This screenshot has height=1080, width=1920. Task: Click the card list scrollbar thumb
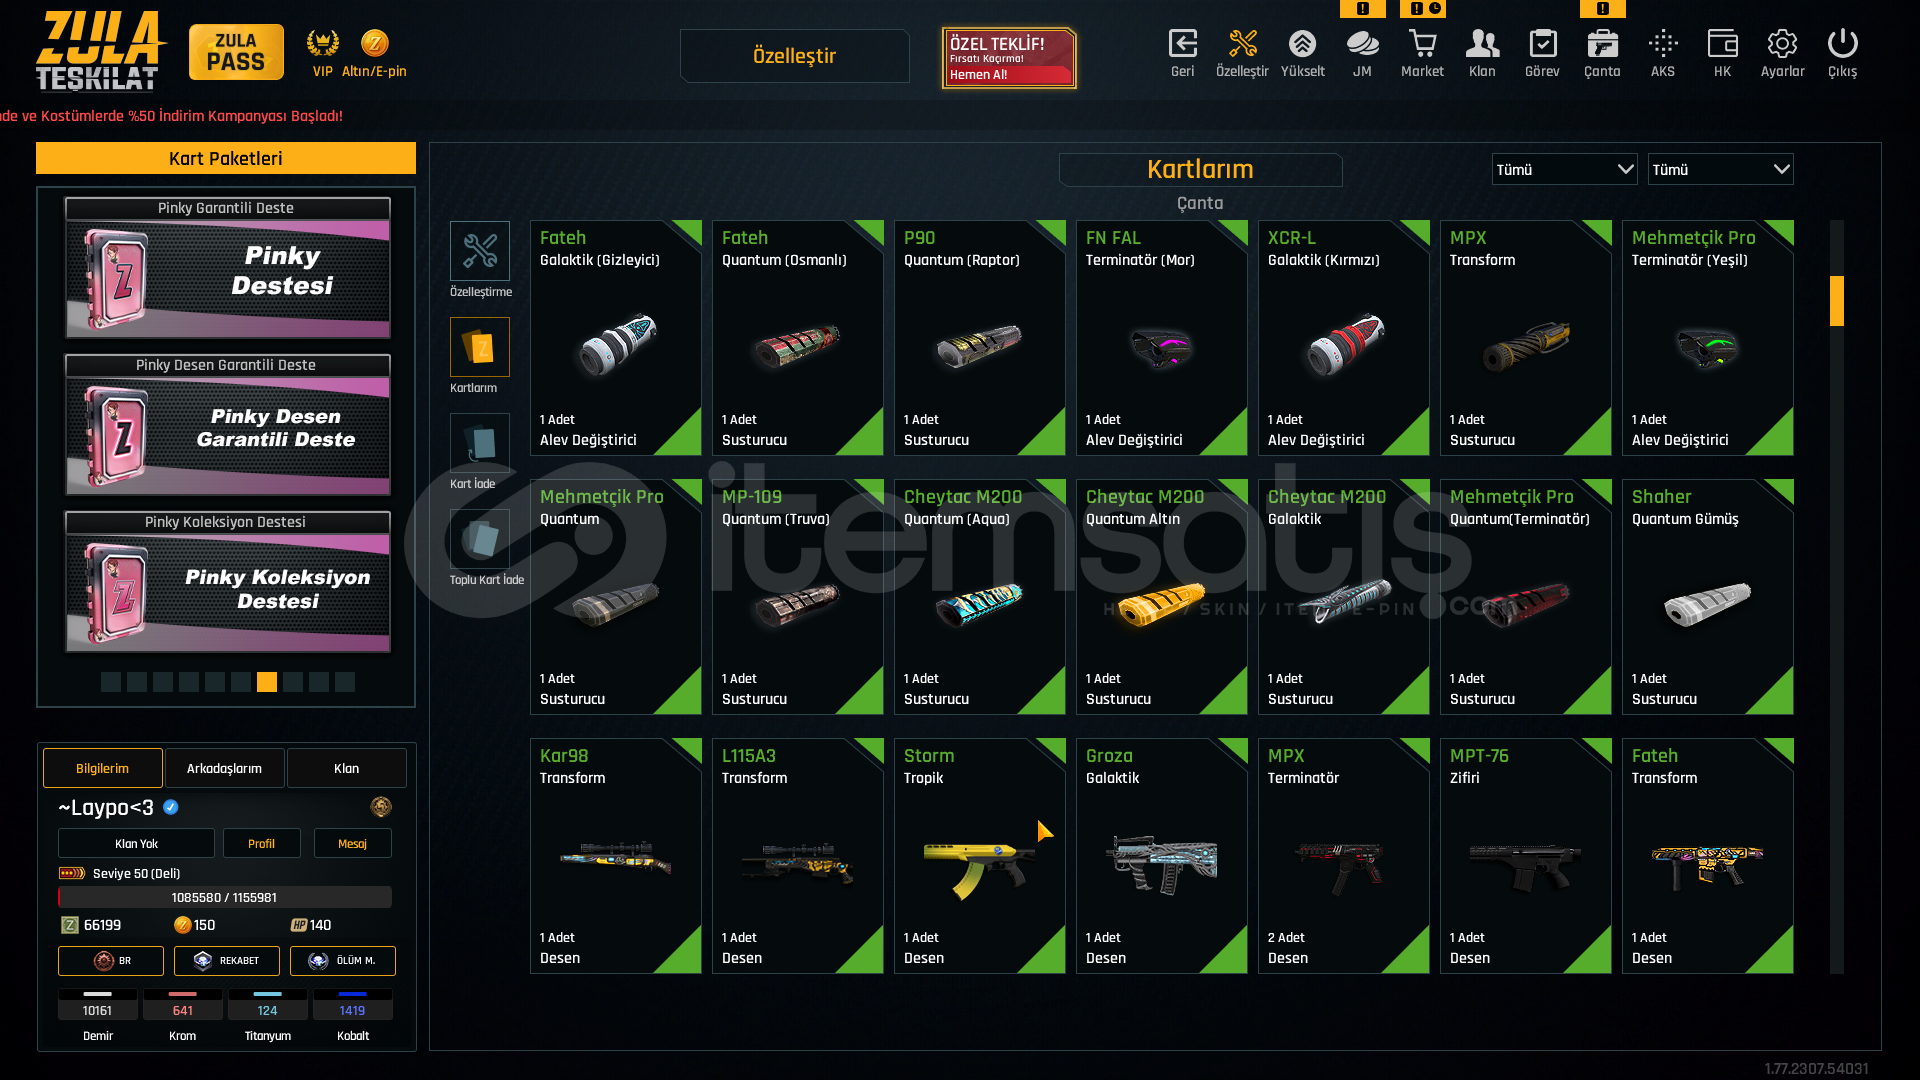pos(1837,301)
